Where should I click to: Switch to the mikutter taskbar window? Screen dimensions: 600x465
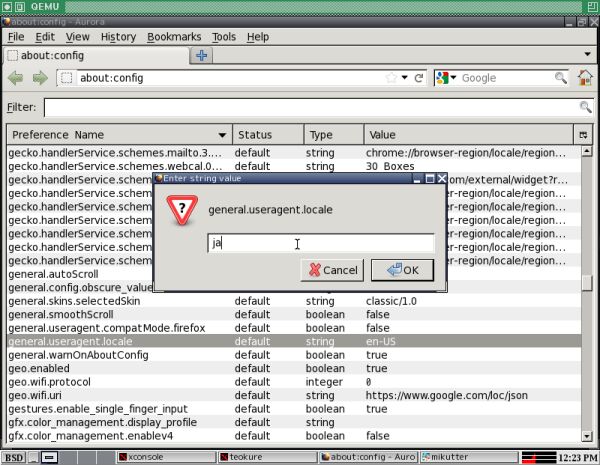[x=469, y=457]
